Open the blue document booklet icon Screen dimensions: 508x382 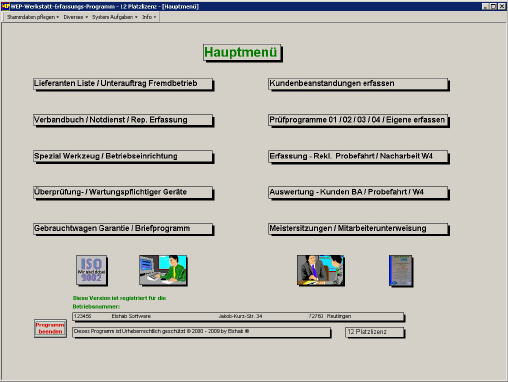tap(401, 271)
